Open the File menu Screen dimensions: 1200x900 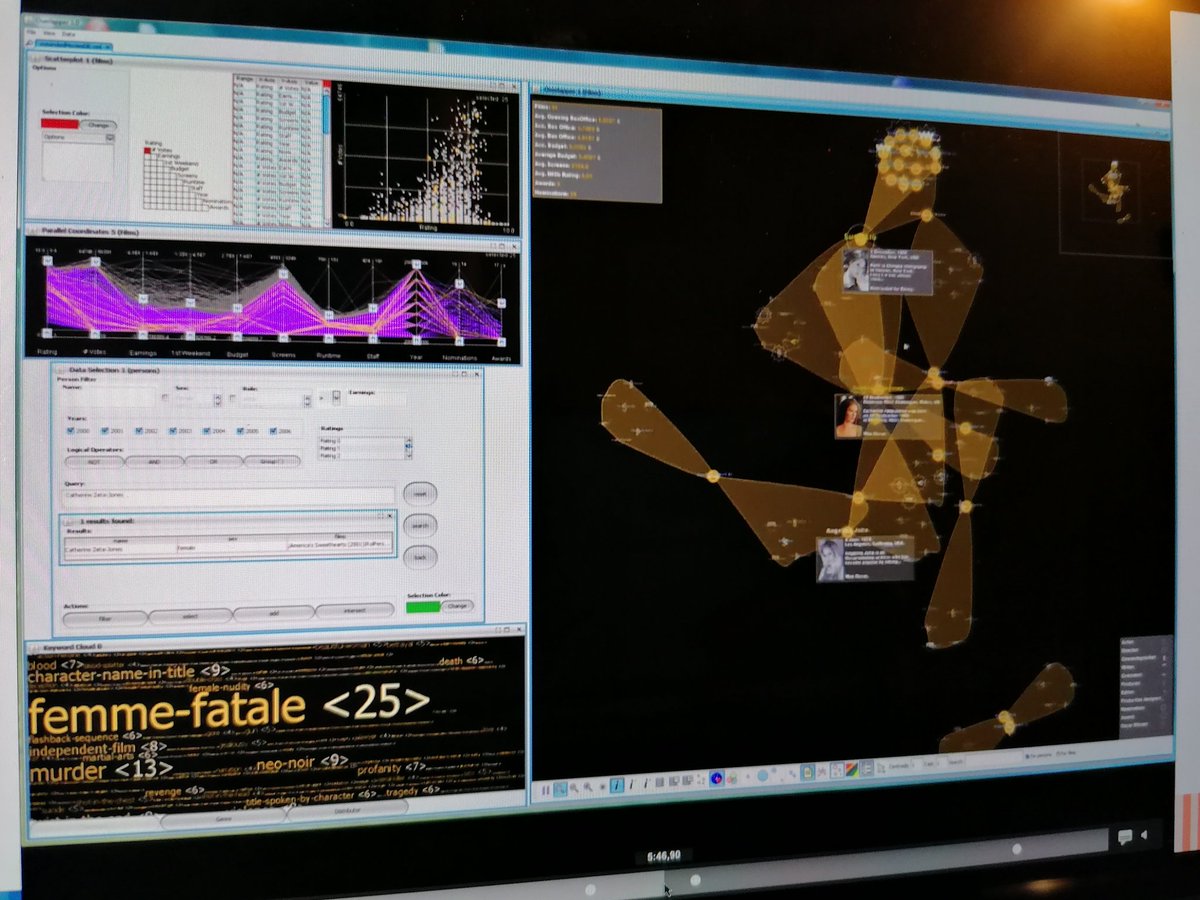coord(31,32)
